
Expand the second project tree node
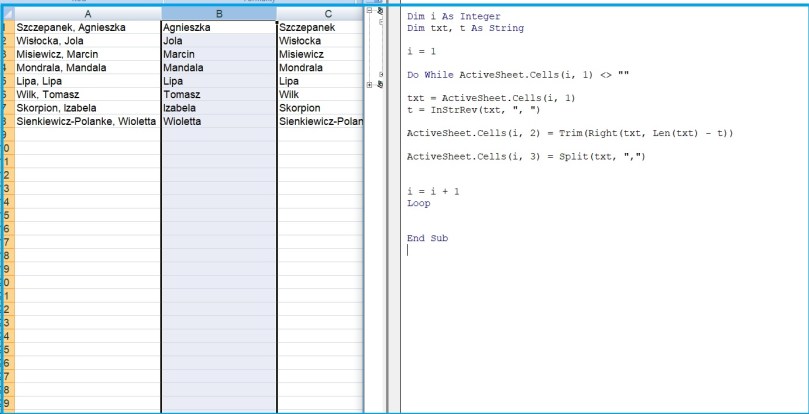pyautogui.click(x=369, y=85)
